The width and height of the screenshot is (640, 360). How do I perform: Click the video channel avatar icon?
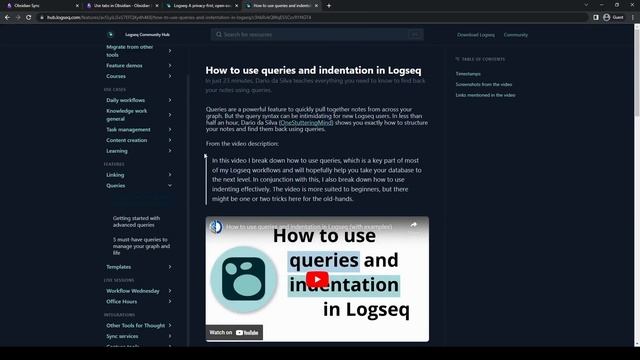[216, 226]
